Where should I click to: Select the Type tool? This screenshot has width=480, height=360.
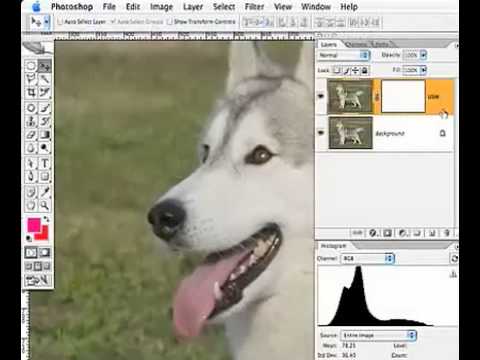click(45, 163)
